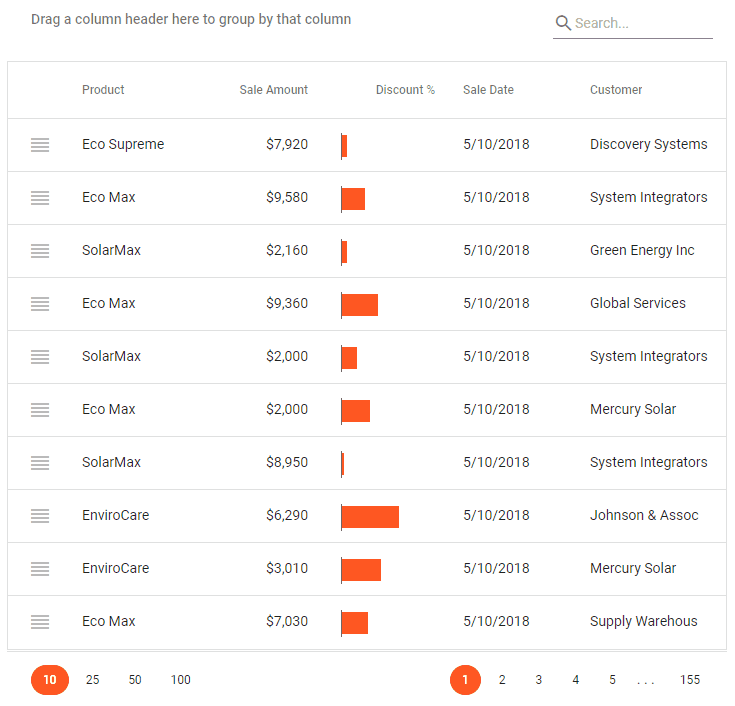Click drag handle for $9,580 Eco Max row
The width and height of the screenshot is (735, 706).
[x=40, y=198]
